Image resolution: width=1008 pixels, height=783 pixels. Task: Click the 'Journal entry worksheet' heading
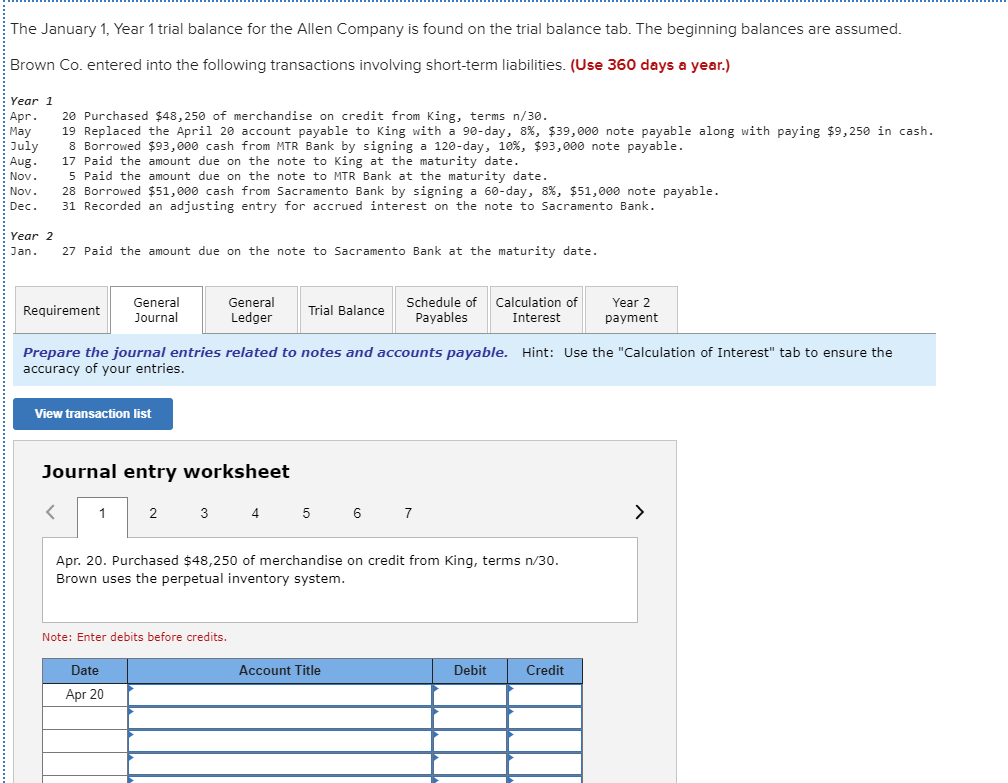(x=166, y=472)
